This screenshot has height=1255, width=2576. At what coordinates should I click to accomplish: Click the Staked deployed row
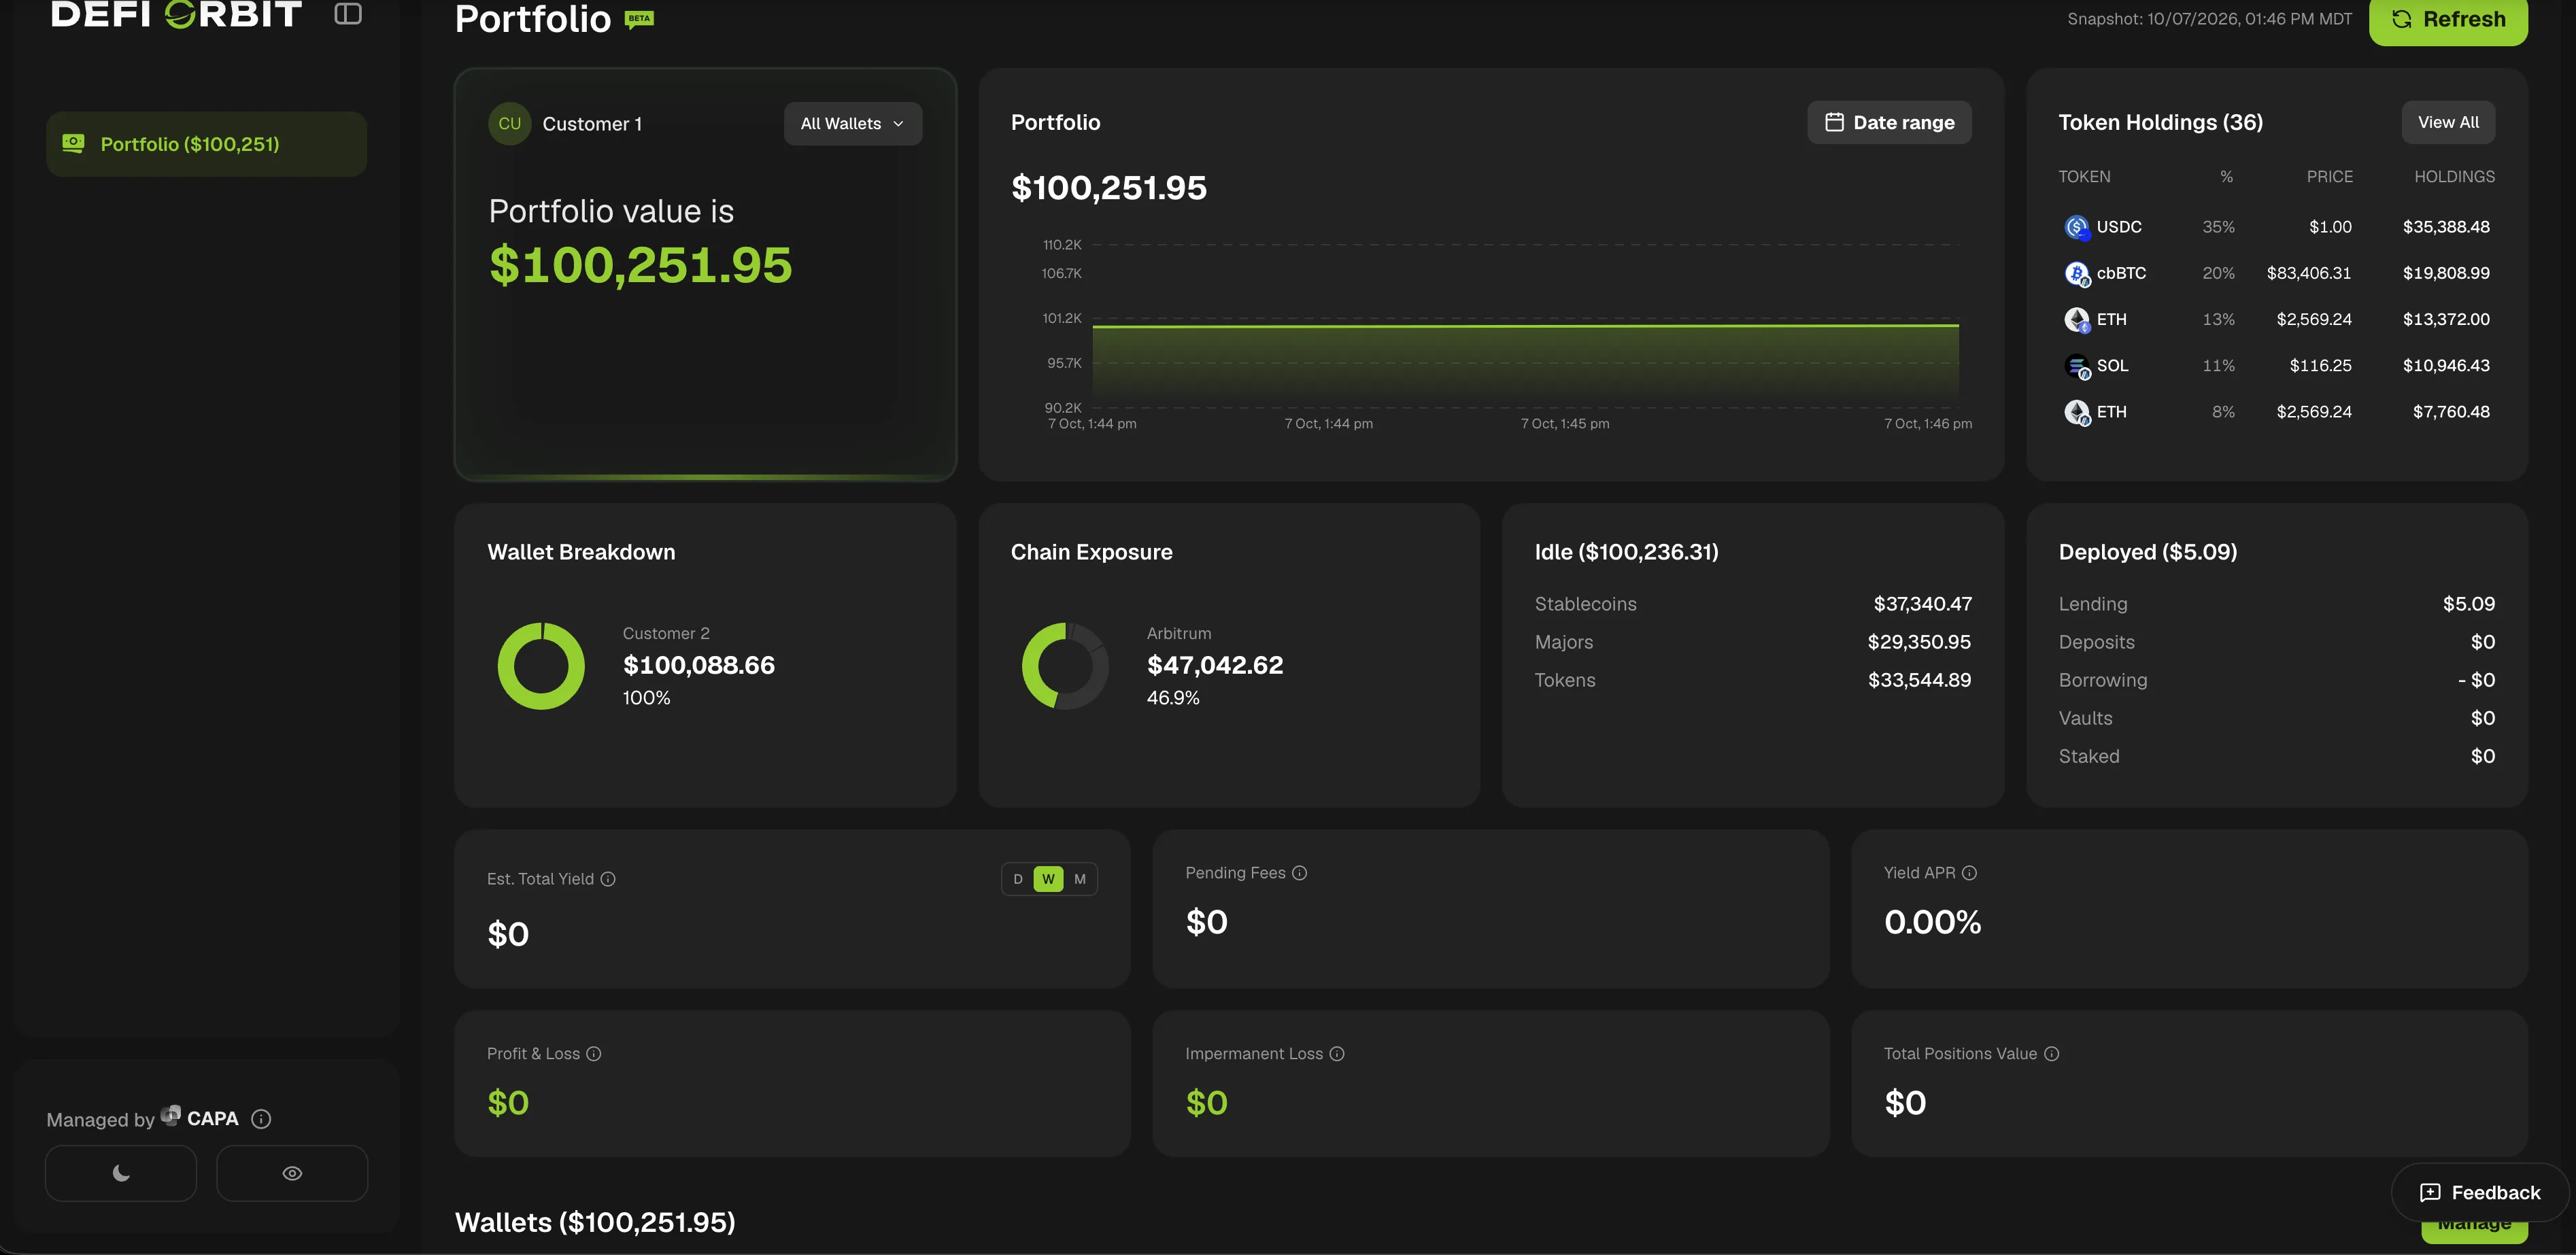point(2277,756)
